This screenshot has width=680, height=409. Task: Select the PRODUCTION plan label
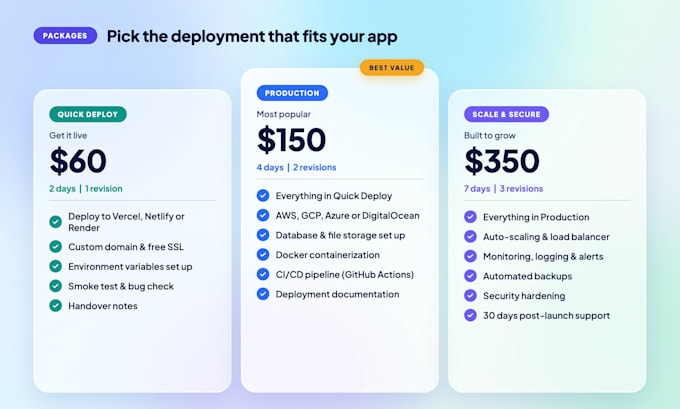pos(292,93)
